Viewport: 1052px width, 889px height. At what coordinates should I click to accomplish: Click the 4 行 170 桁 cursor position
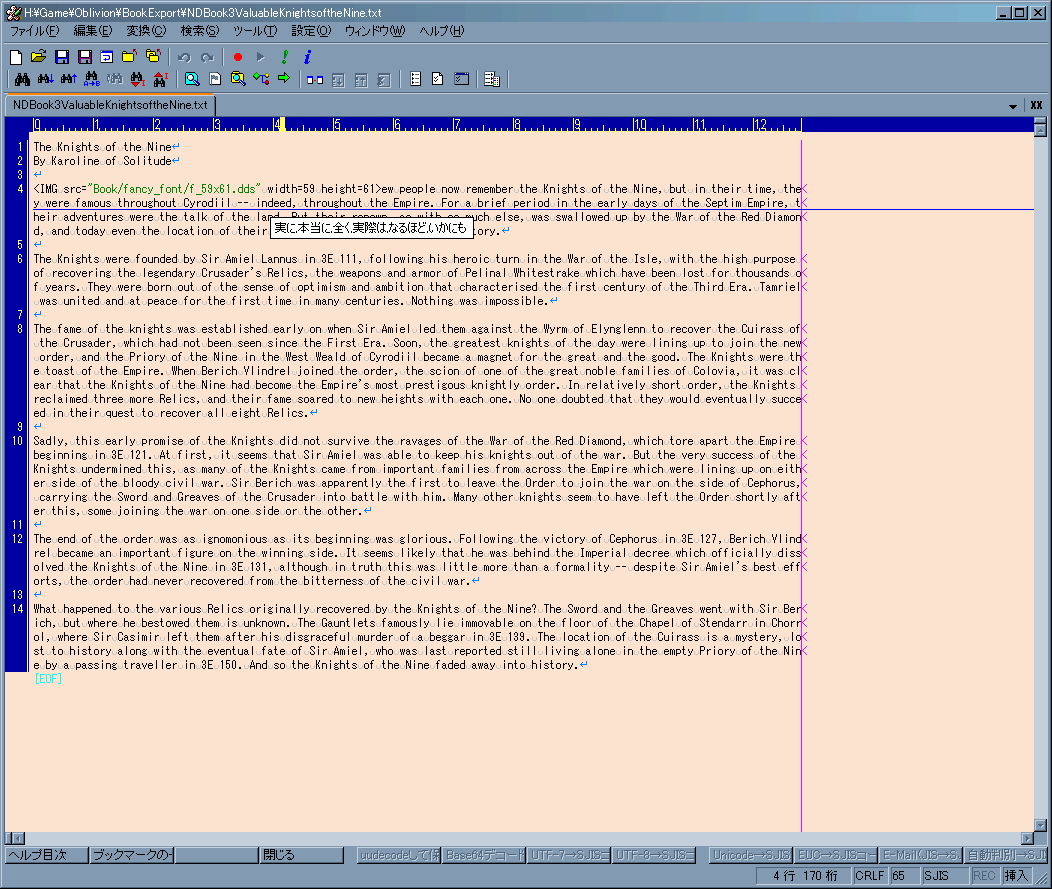click(x=804, y=876)
